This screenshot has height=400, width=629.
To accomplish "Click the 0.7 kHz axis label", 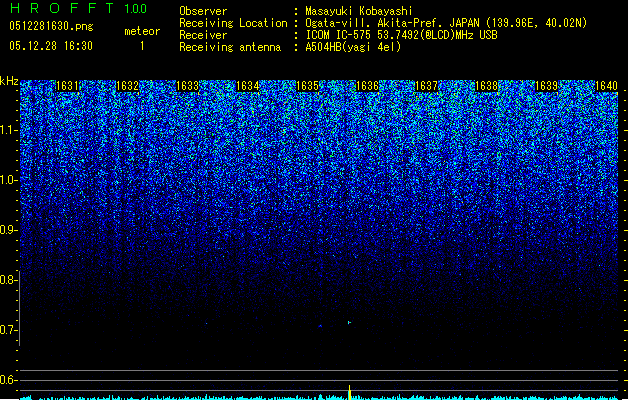I will coord(8,330).
